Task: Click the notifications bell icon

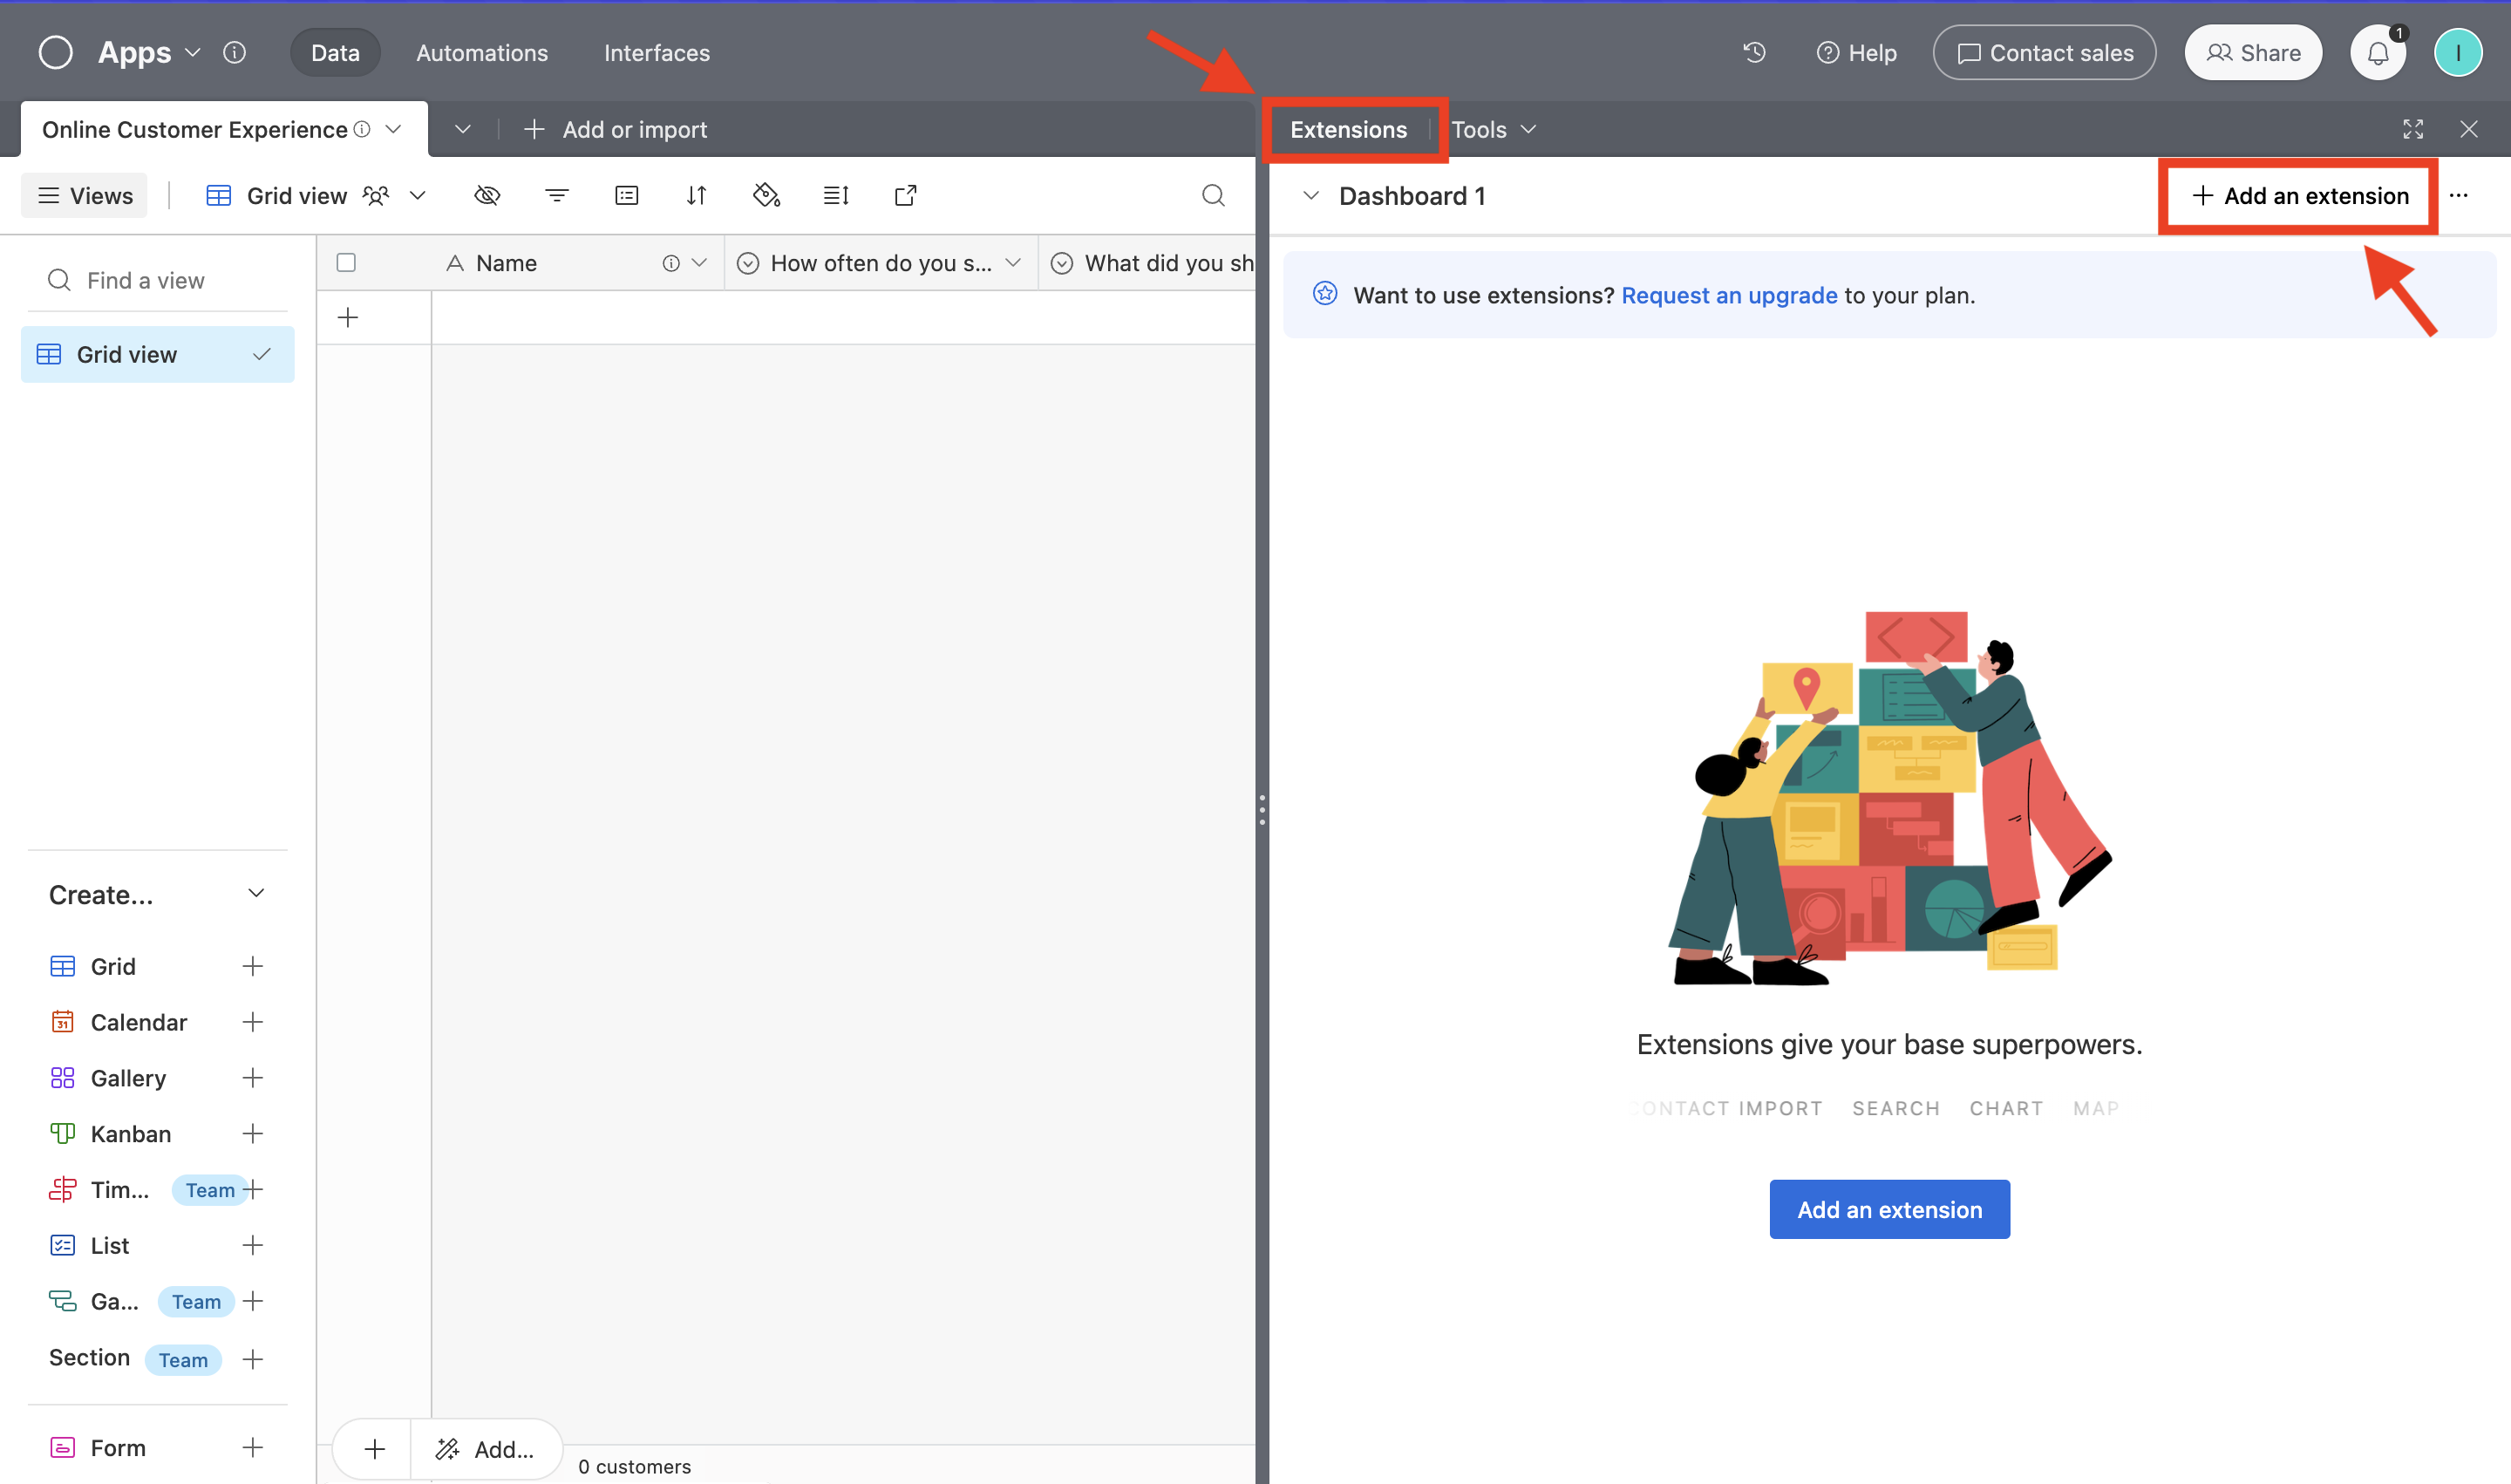Action: 2377,53
